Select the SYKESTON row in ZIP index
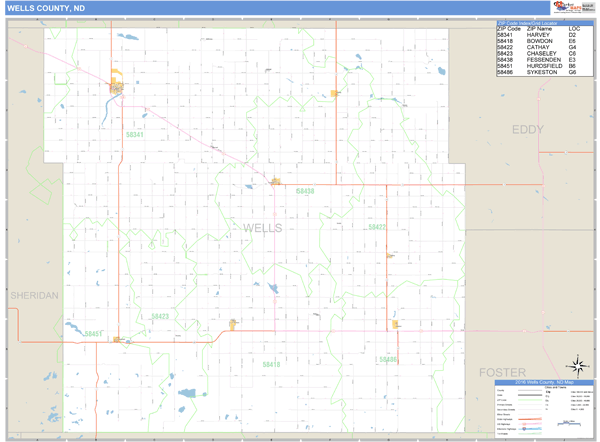Viewport: 600px width, 442px height. point(539,73)
